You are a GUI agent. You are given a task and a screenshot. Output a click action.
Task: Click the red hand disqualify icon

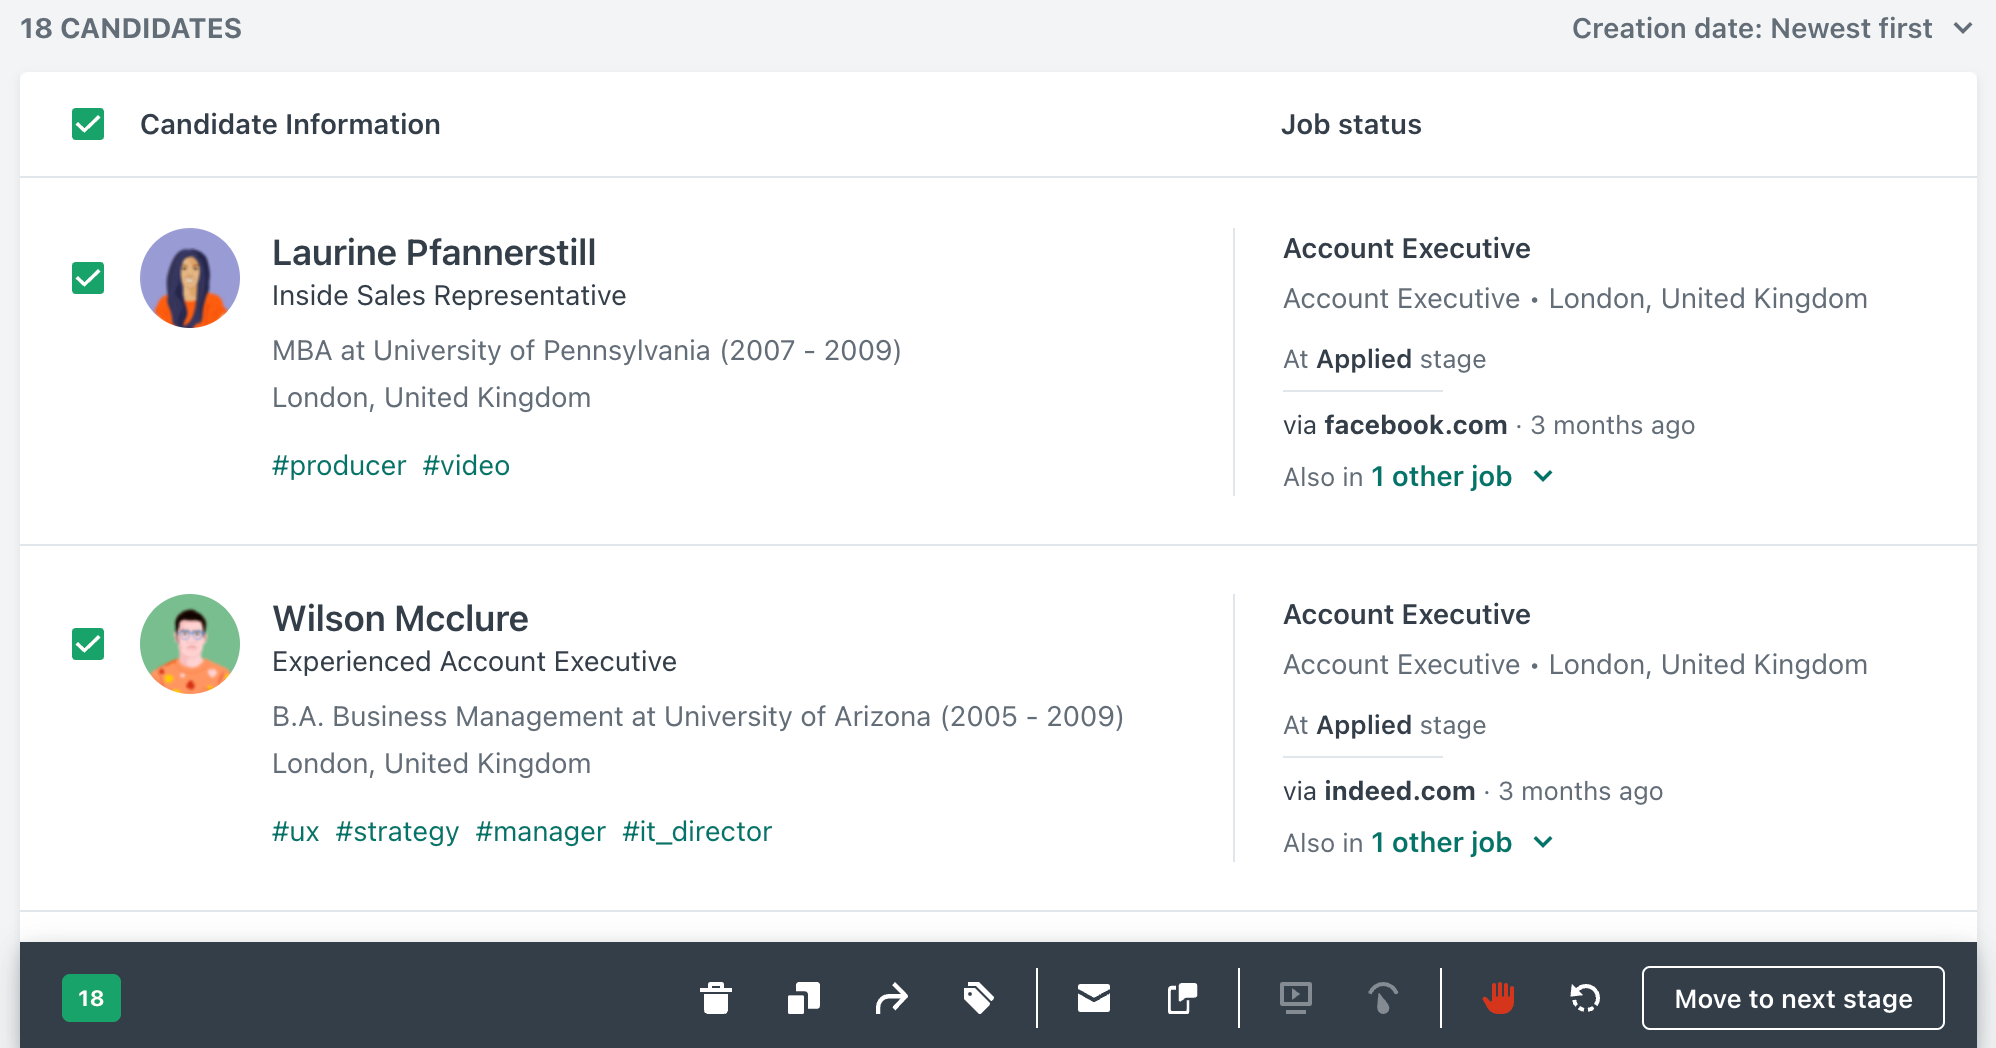(1498, 998)
